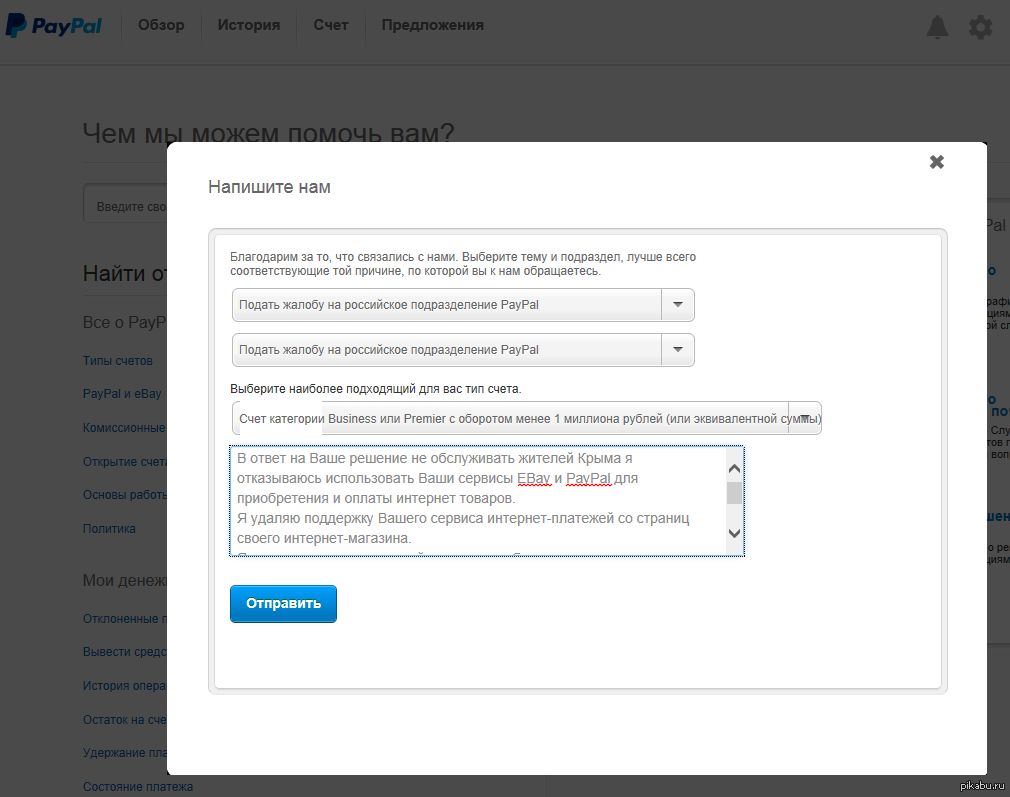Click inside the message text area
The height and width of the screenshot is (797, 1010).
point(477,501)
